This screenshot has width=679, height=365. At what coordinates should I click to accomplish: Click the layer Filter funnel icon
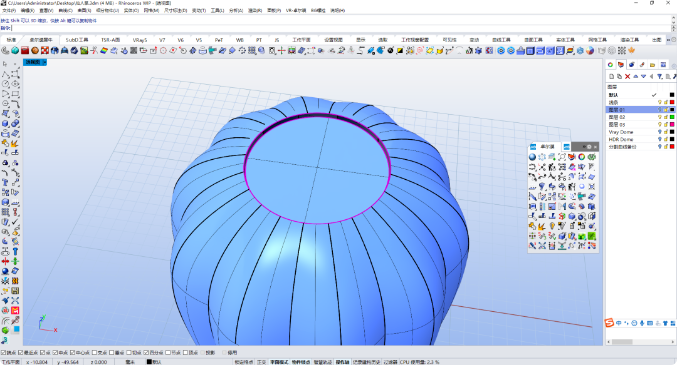pyautogui.click(x=660, y=77)
